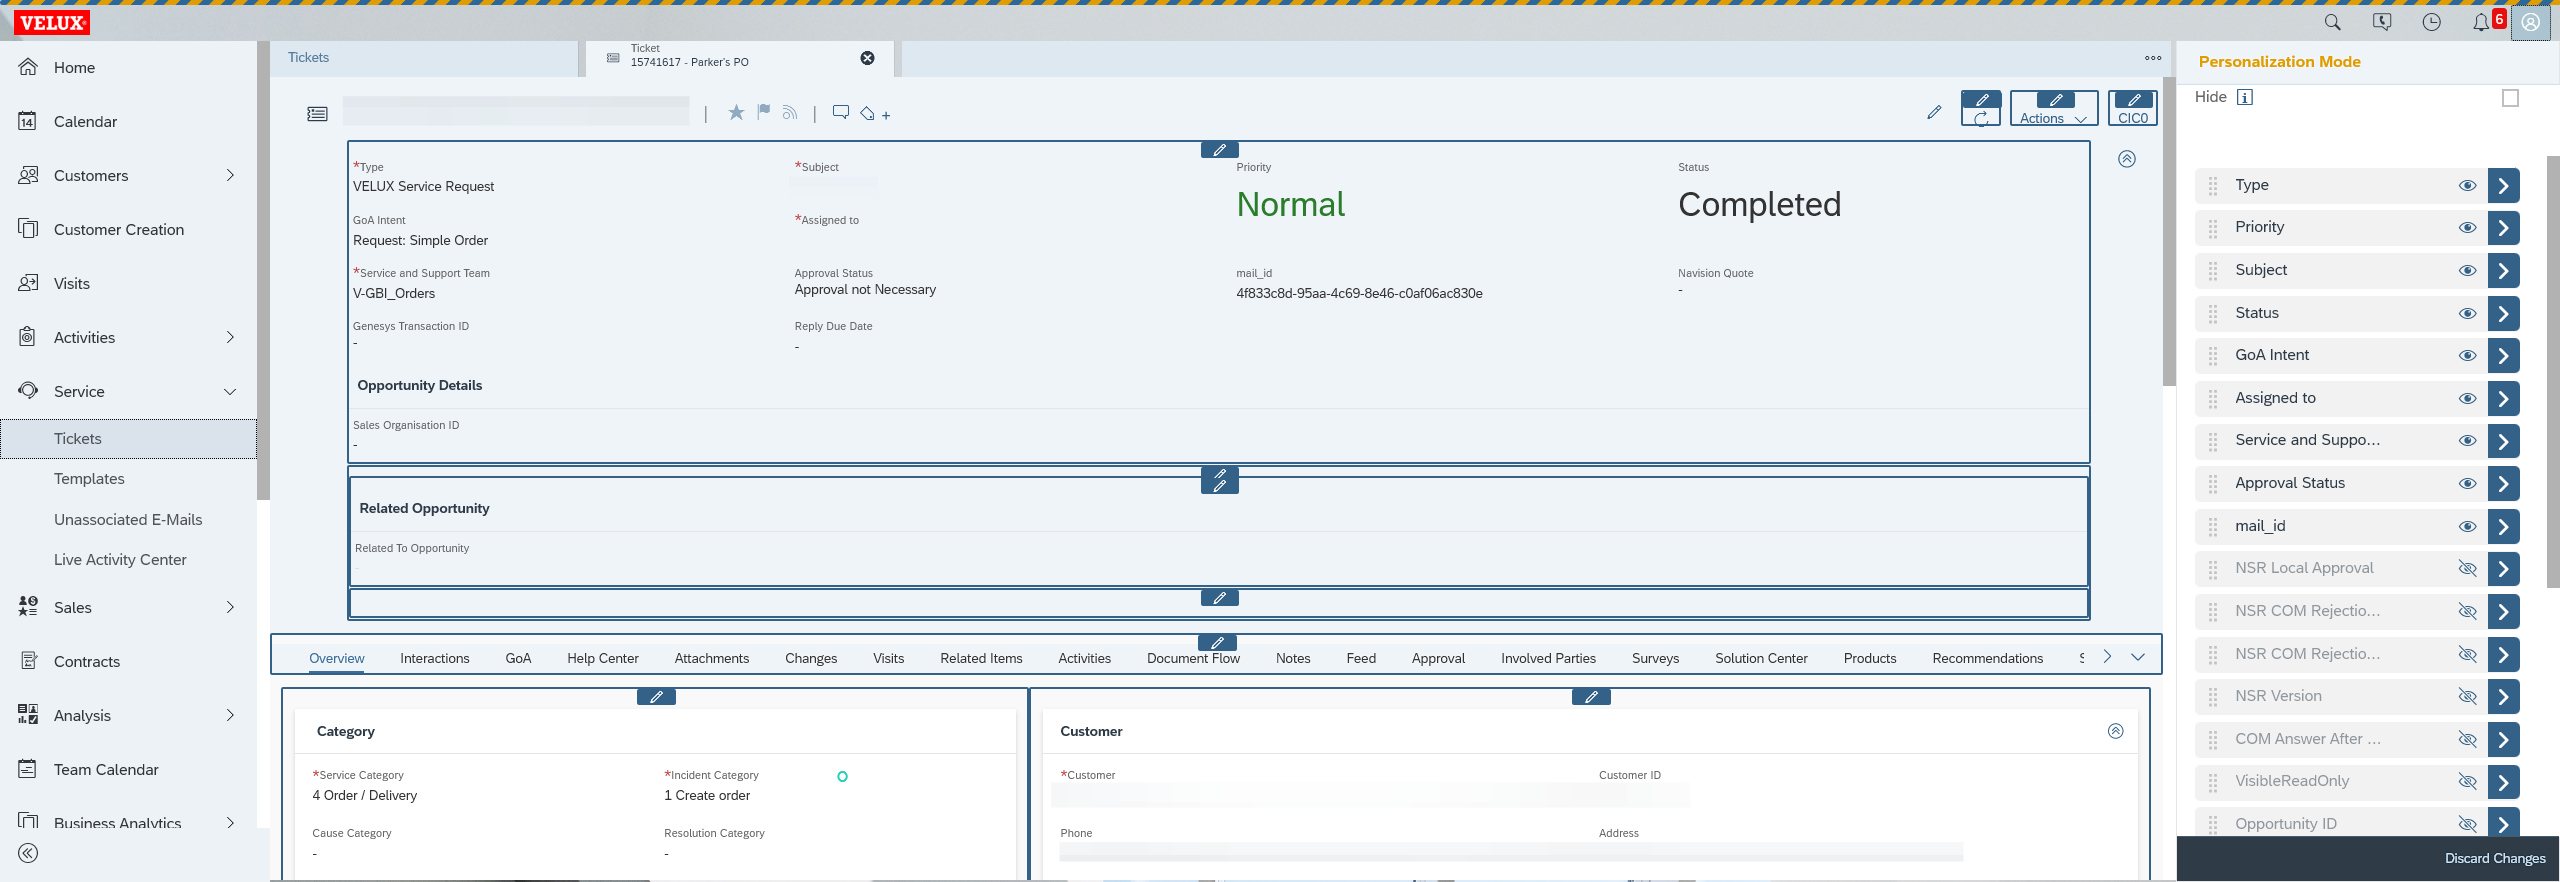Click the ticket list icon left of title
The height and width of the screenshot is (882, 2560).
pyautogui.click(x=317, y=114)
